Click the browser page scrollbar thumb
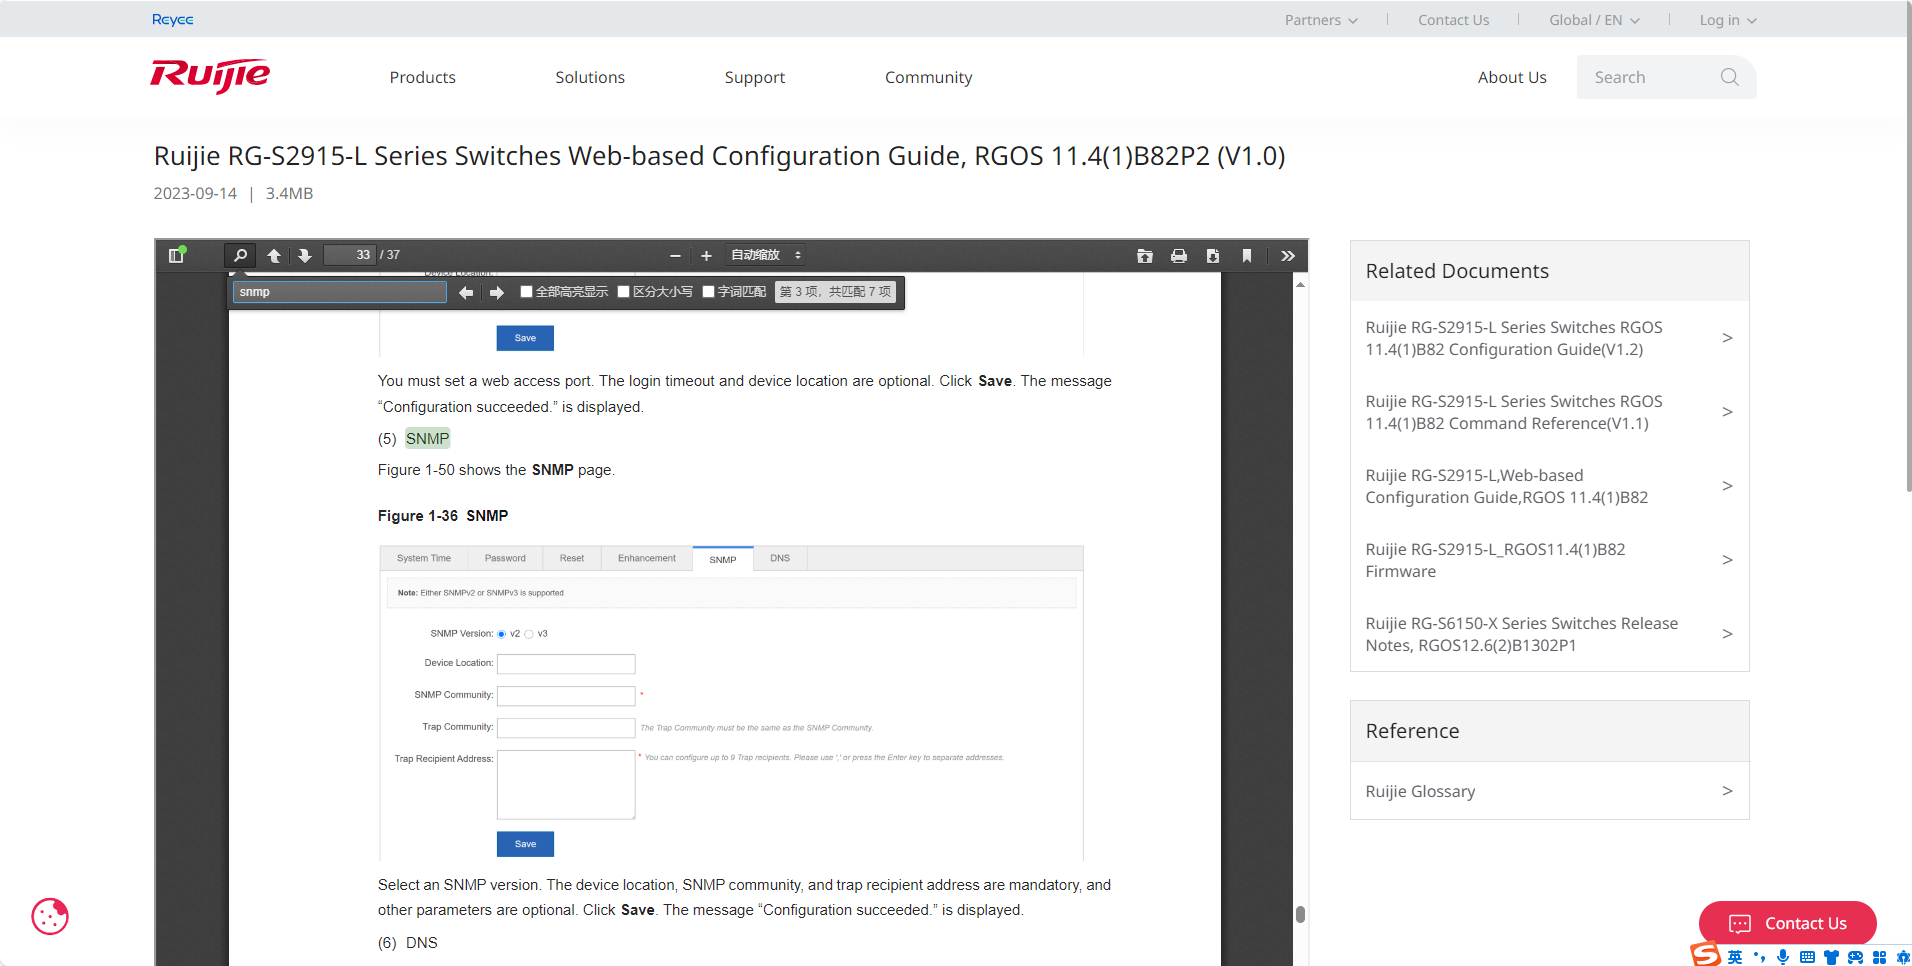1912x966 pixels. 1908,245
